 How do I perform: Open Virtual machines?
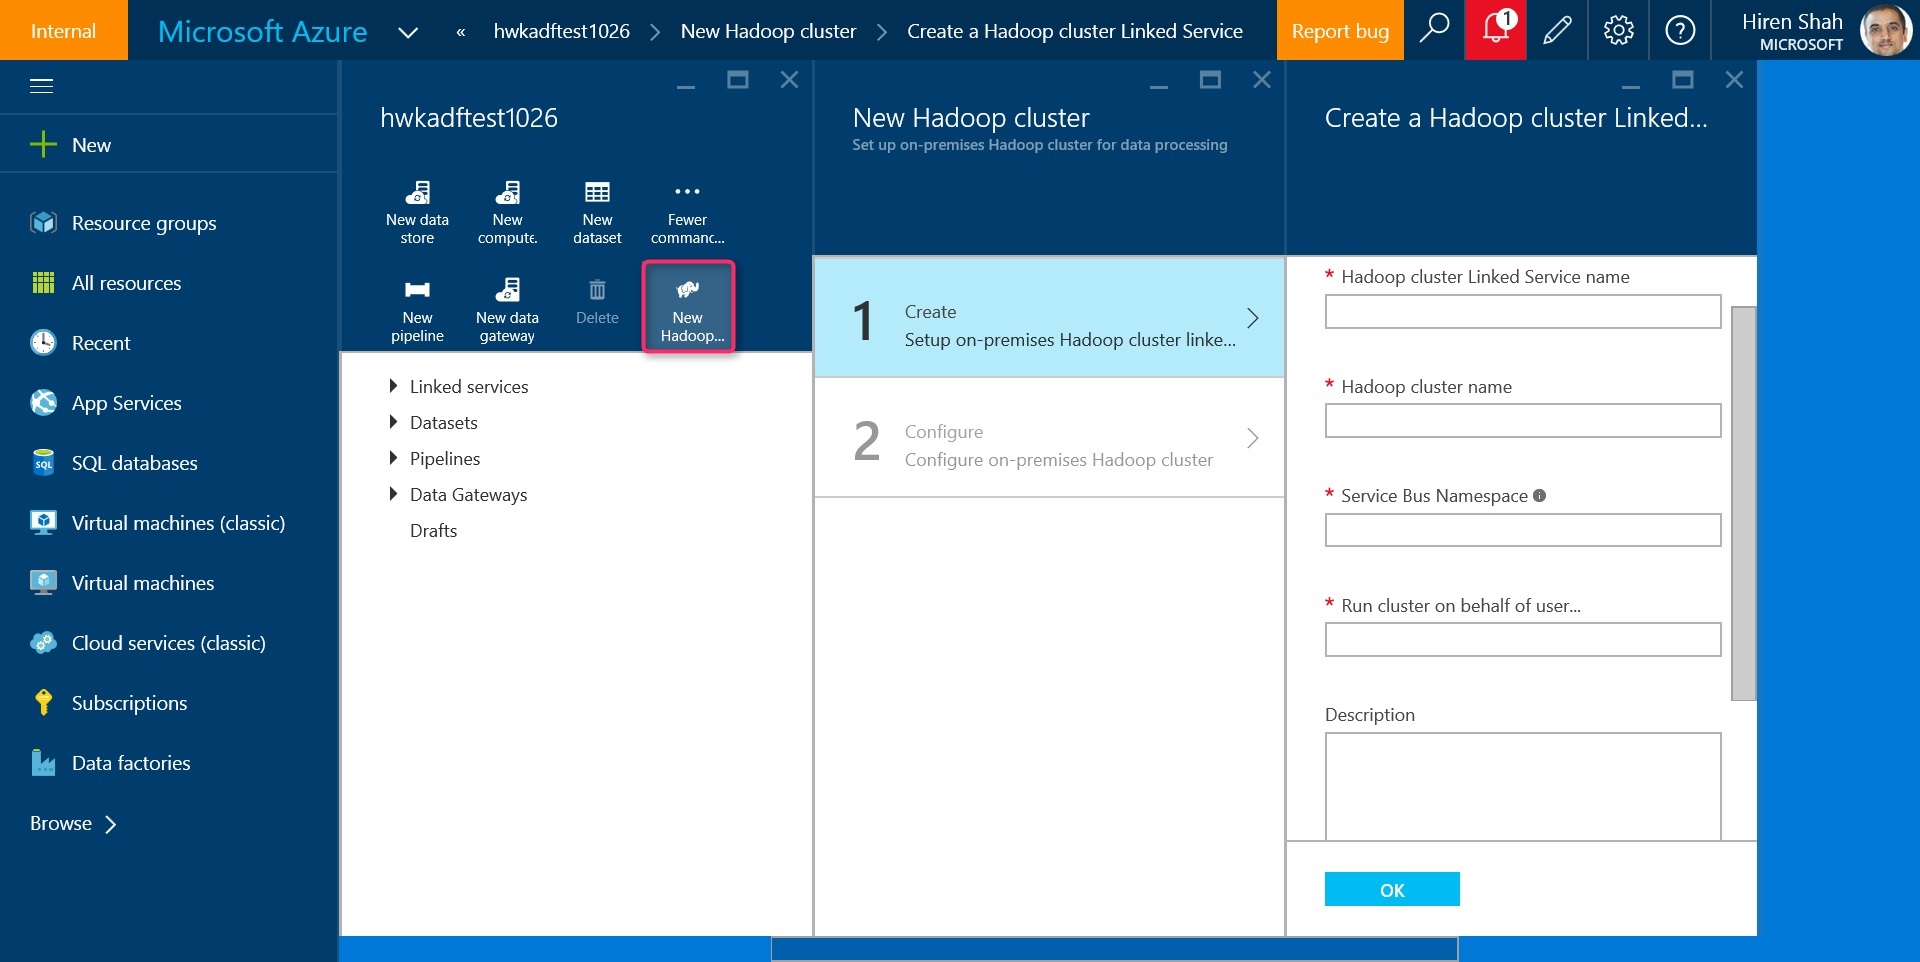122,583
